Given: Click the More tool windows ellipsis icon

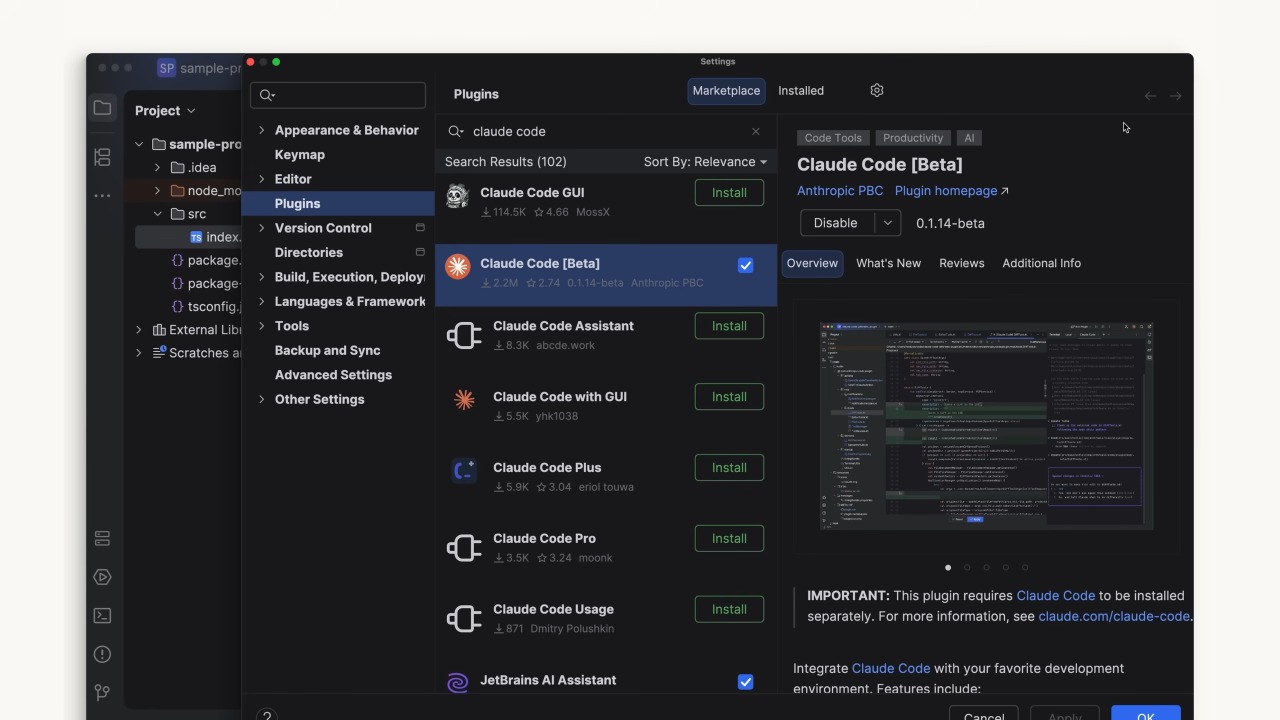Looking at the screenshot, I should click(x=102, y=196).
